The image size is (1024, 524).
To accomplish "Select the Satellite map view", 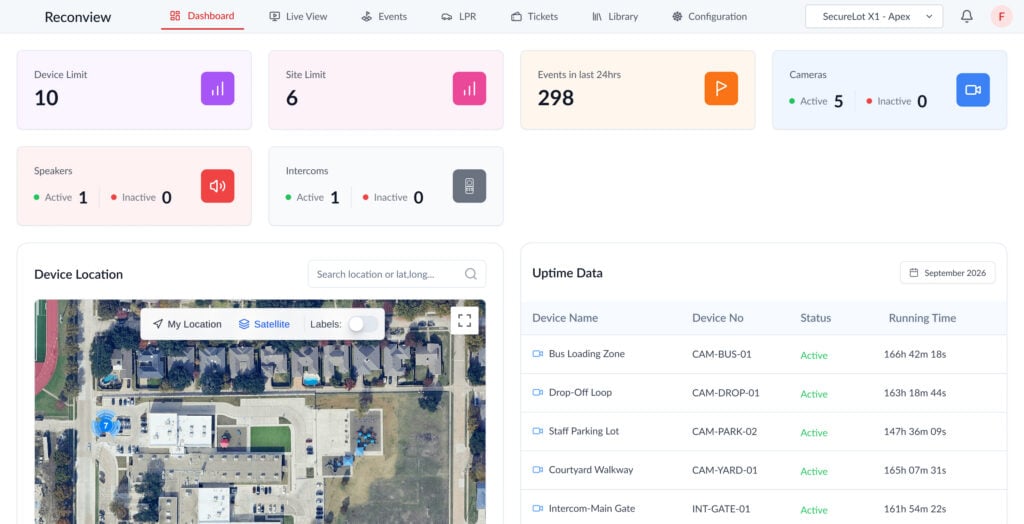I will [x=264, y=324].
